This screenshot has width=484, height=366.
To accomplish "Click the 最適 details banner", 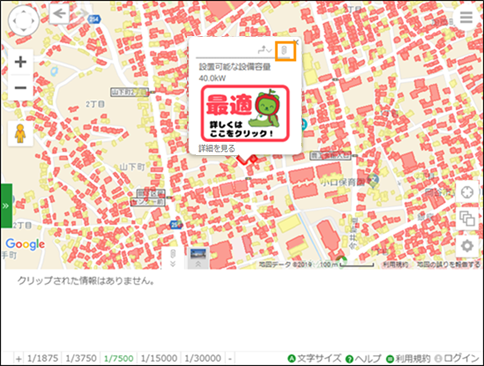I will (245, 114).
